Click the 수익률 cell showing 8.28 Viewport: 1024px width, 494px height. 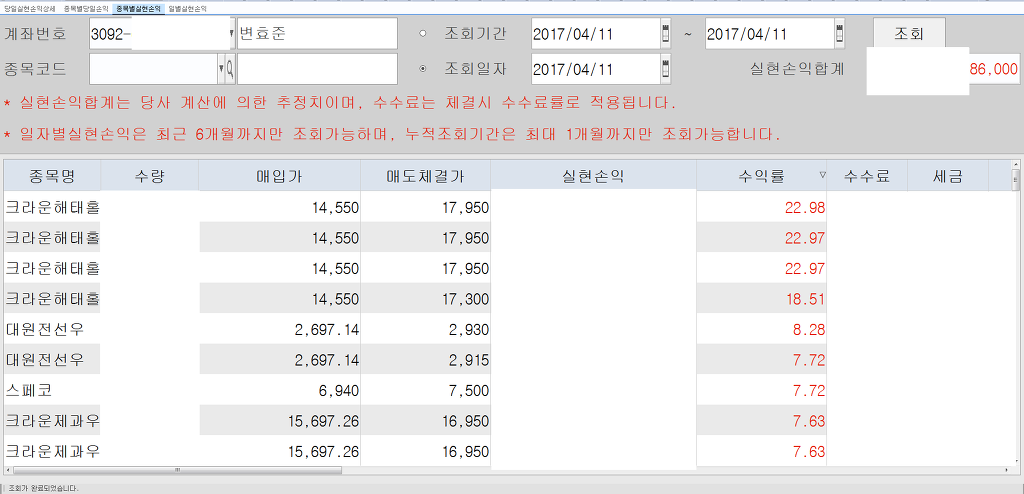[x=761, y=329]
